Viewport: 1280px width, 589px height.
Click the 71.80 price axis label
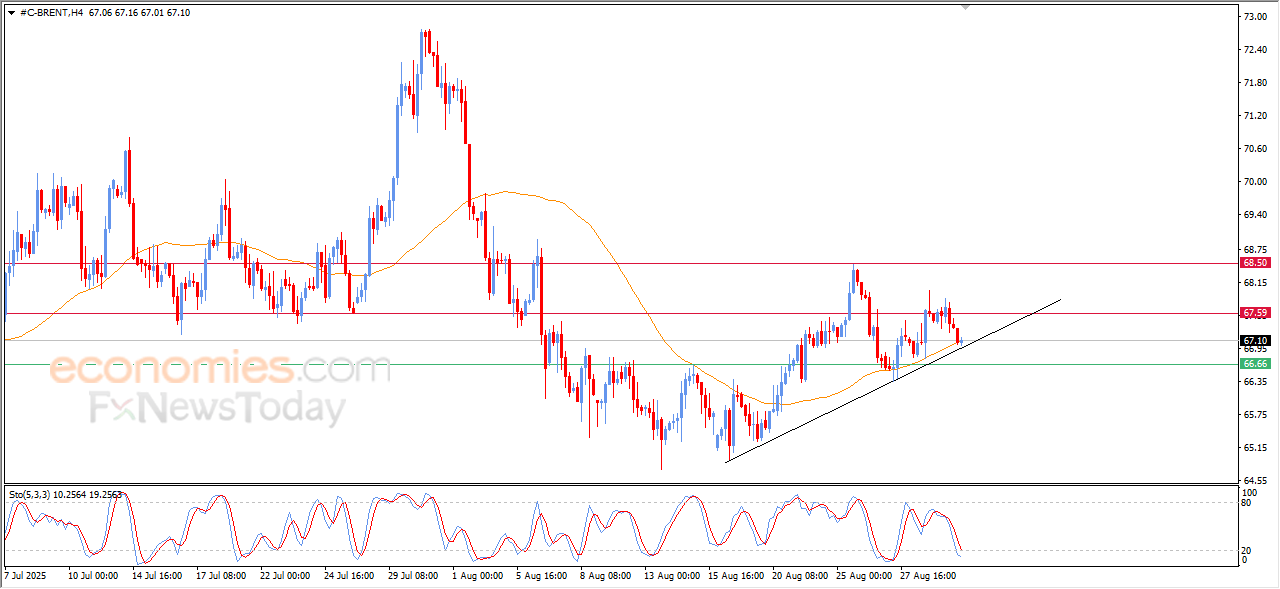click(1255, 83)
